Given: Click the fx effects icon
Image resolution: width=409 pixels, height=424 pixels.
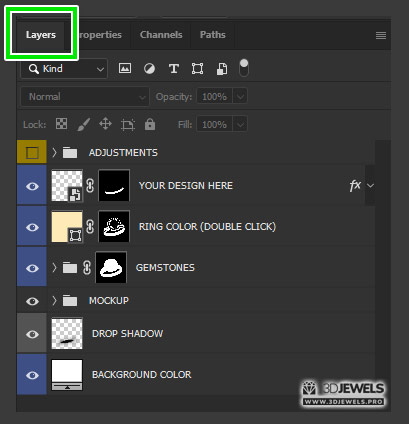Looking at the screenshot, I should tap(355, 185).
